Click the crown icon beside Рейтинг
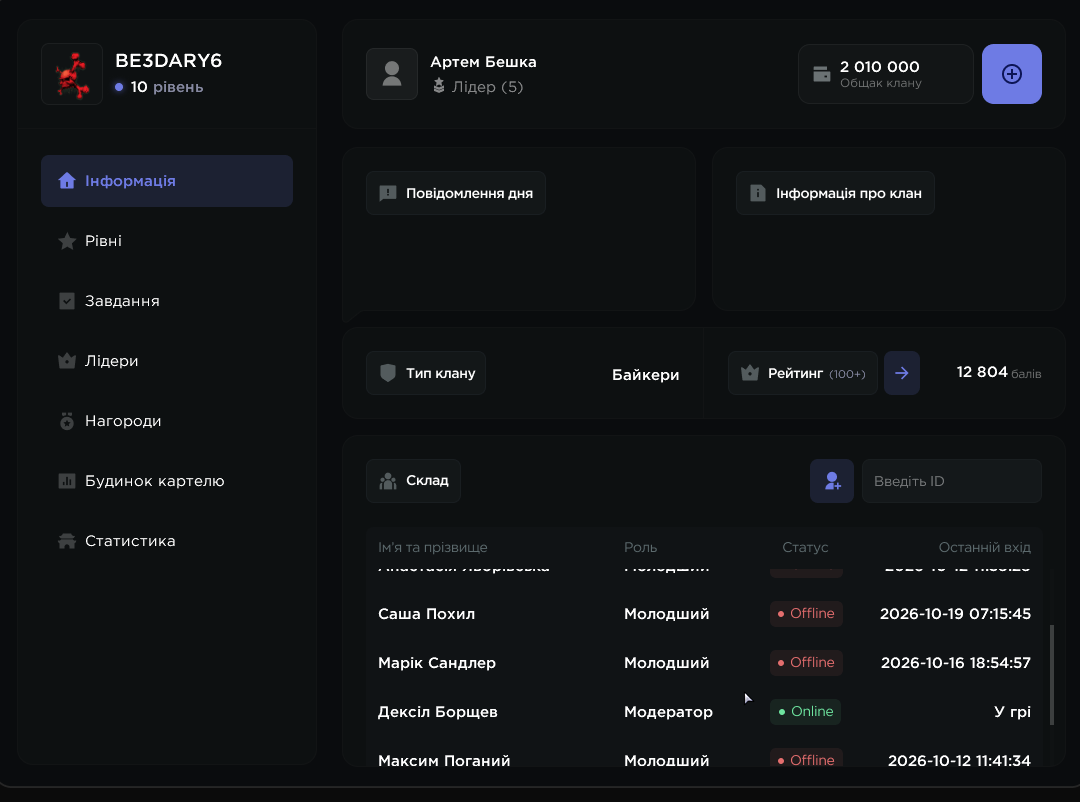1080x802 pixels. 749,373
